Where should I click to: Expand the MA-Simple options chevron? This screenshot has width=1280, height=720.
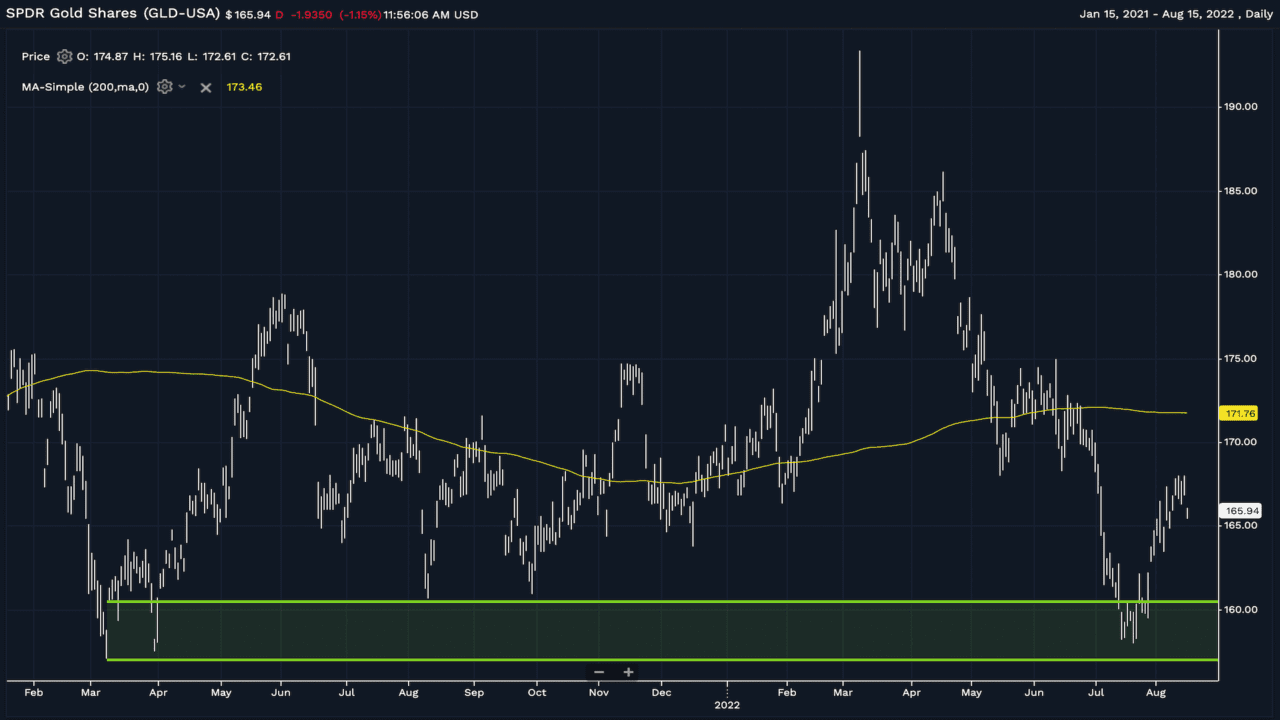pos(182,87)
